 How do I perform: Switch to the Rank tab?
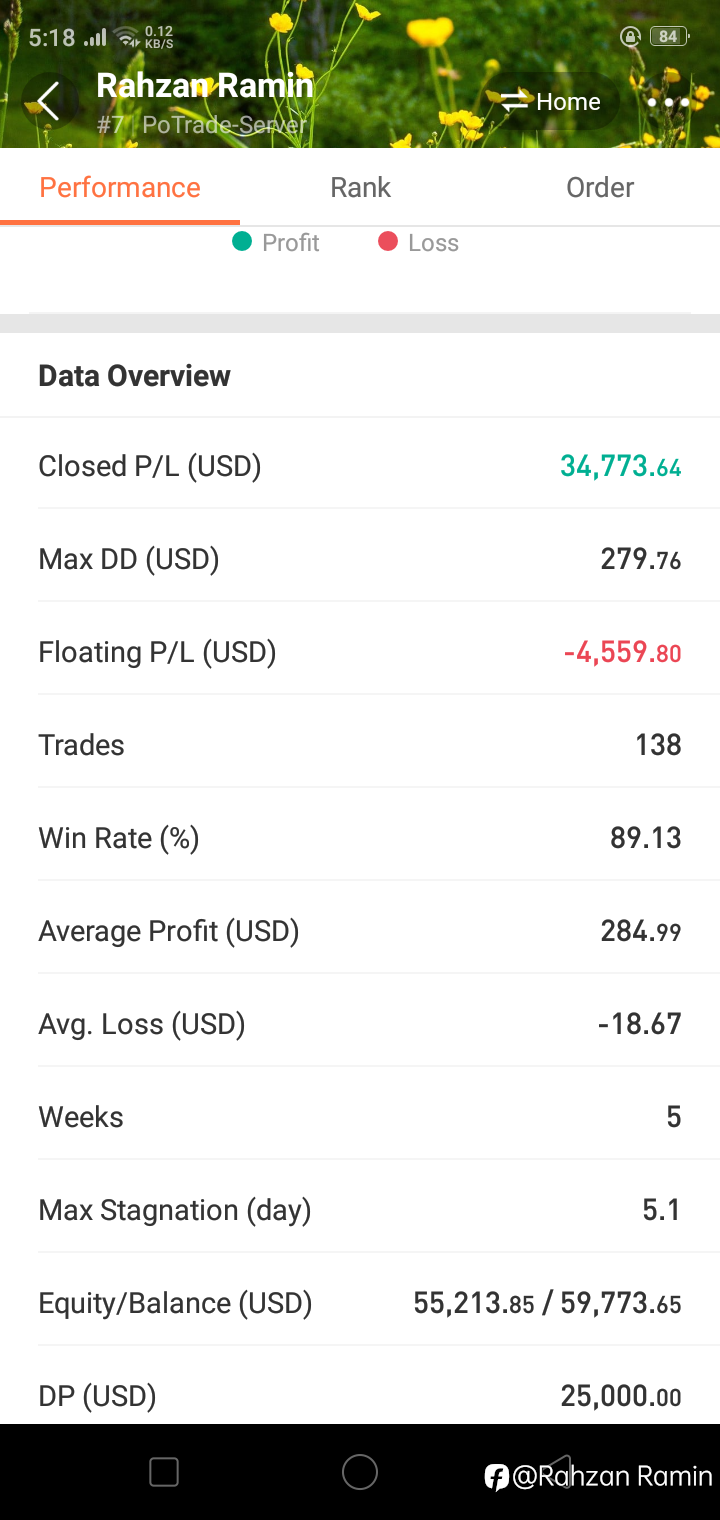pyautogui.click(x=360, y=187)
